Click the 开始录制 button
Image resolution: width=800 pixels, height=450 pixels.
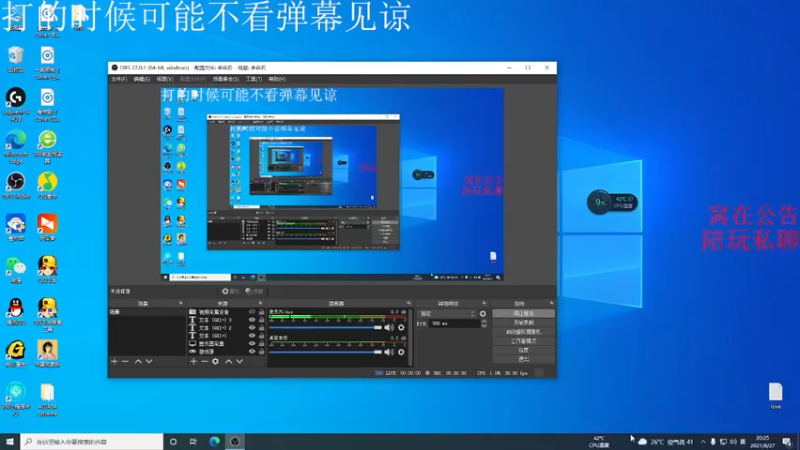click(523, 322)
